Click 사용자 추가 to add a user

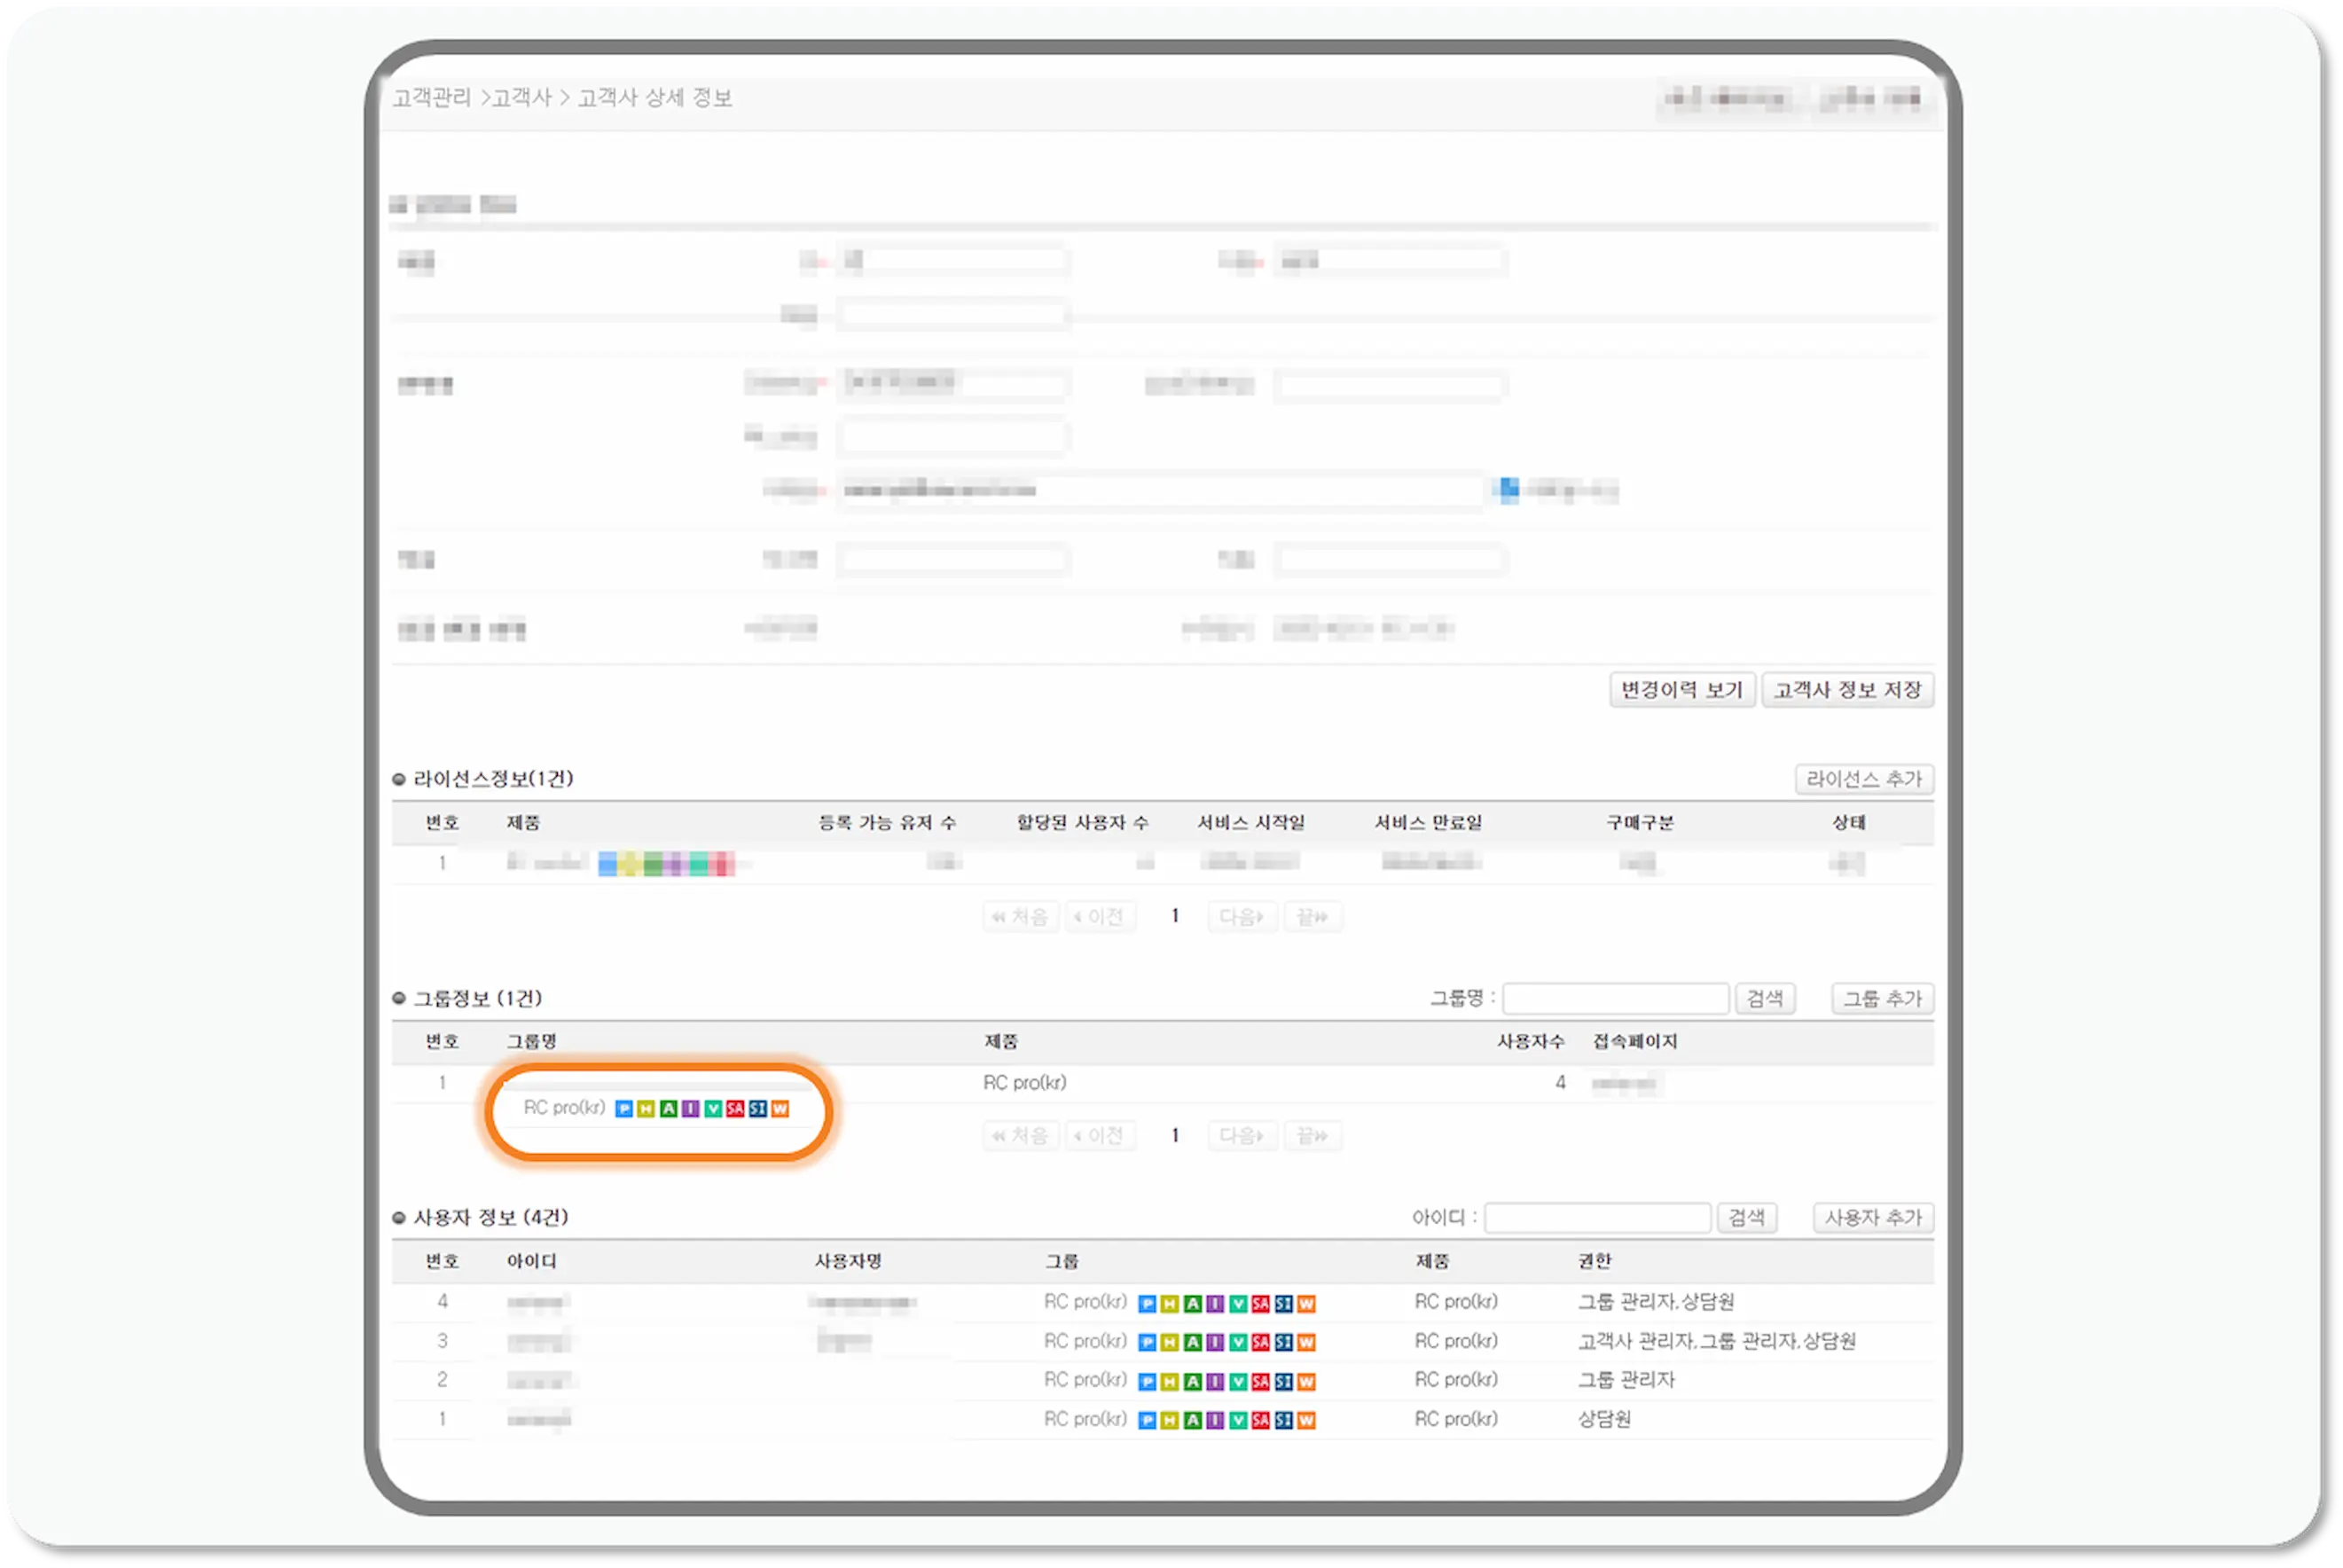click(1872, 1218)
